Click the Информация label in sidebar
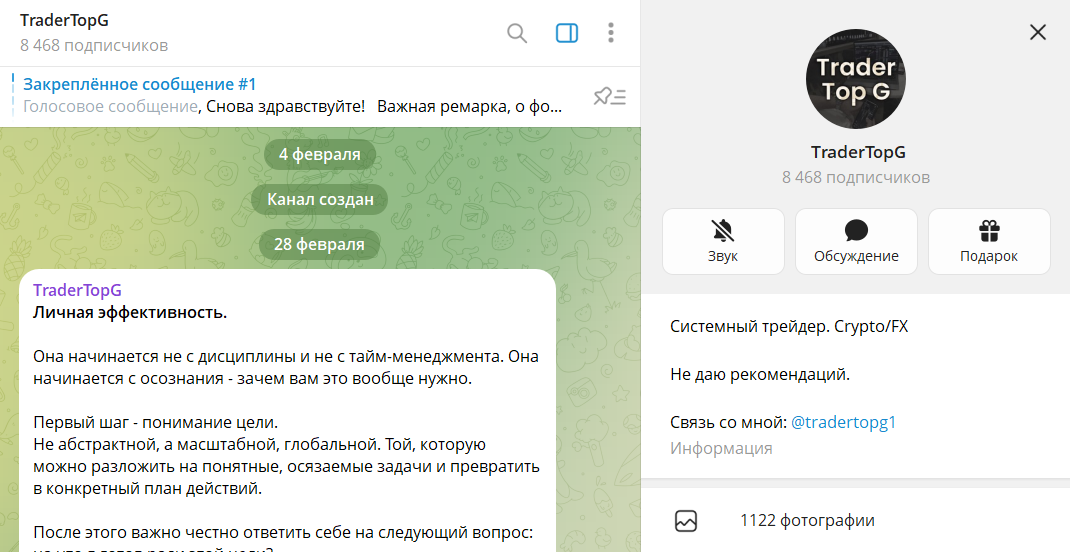Screen dimensions: 1070x552 point(721,448)
